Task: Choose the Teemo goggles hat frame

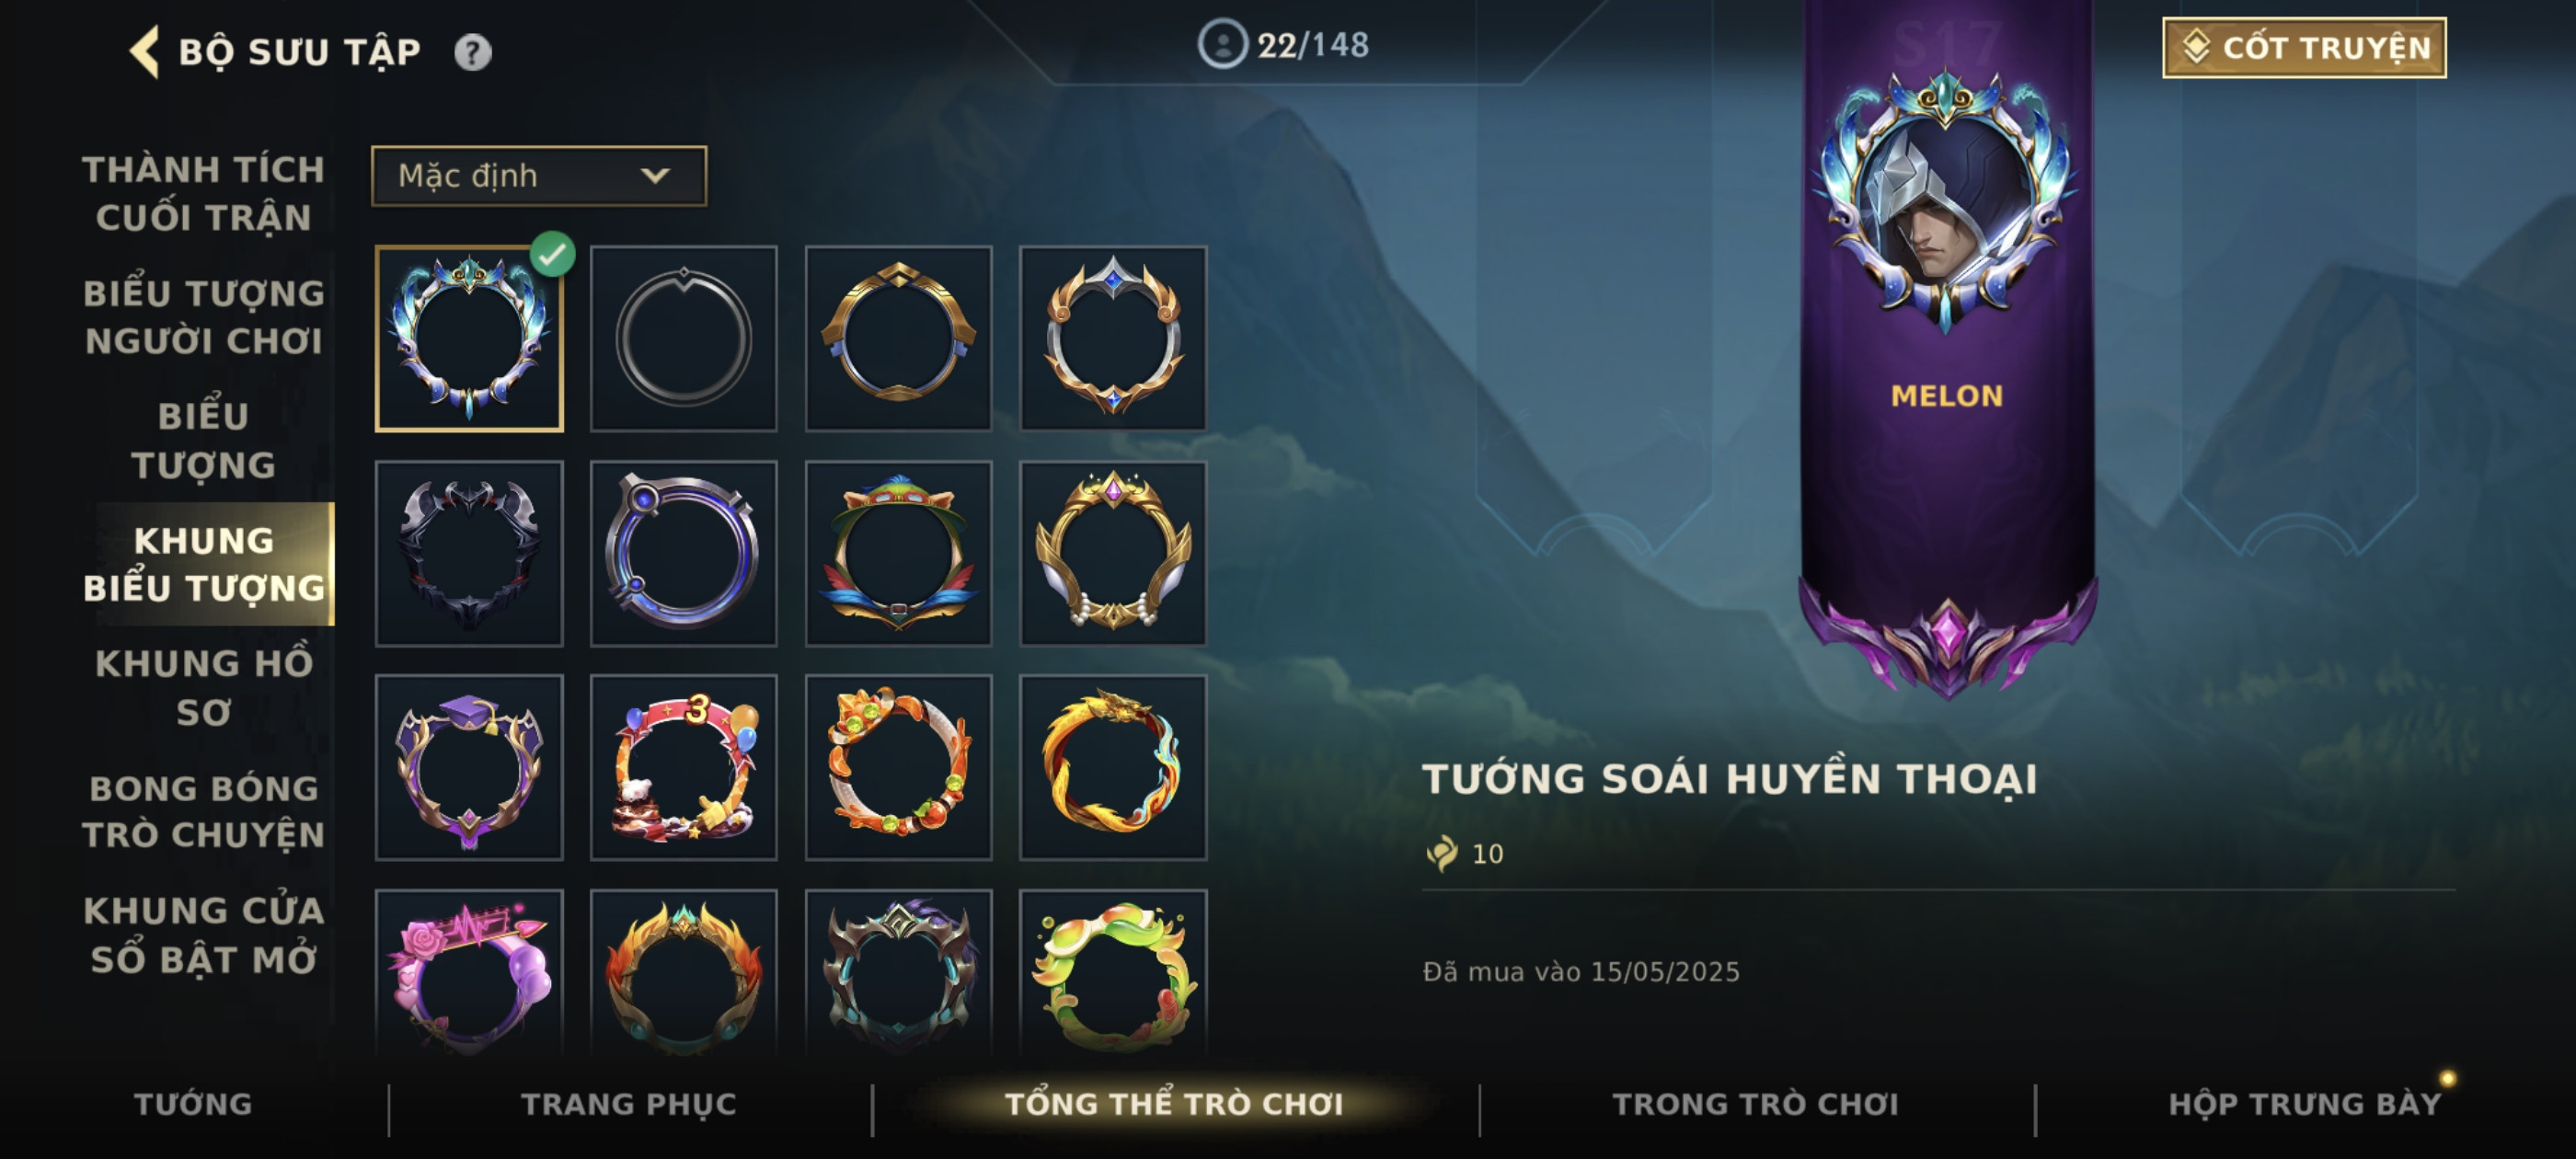Action: click(899, 553)
